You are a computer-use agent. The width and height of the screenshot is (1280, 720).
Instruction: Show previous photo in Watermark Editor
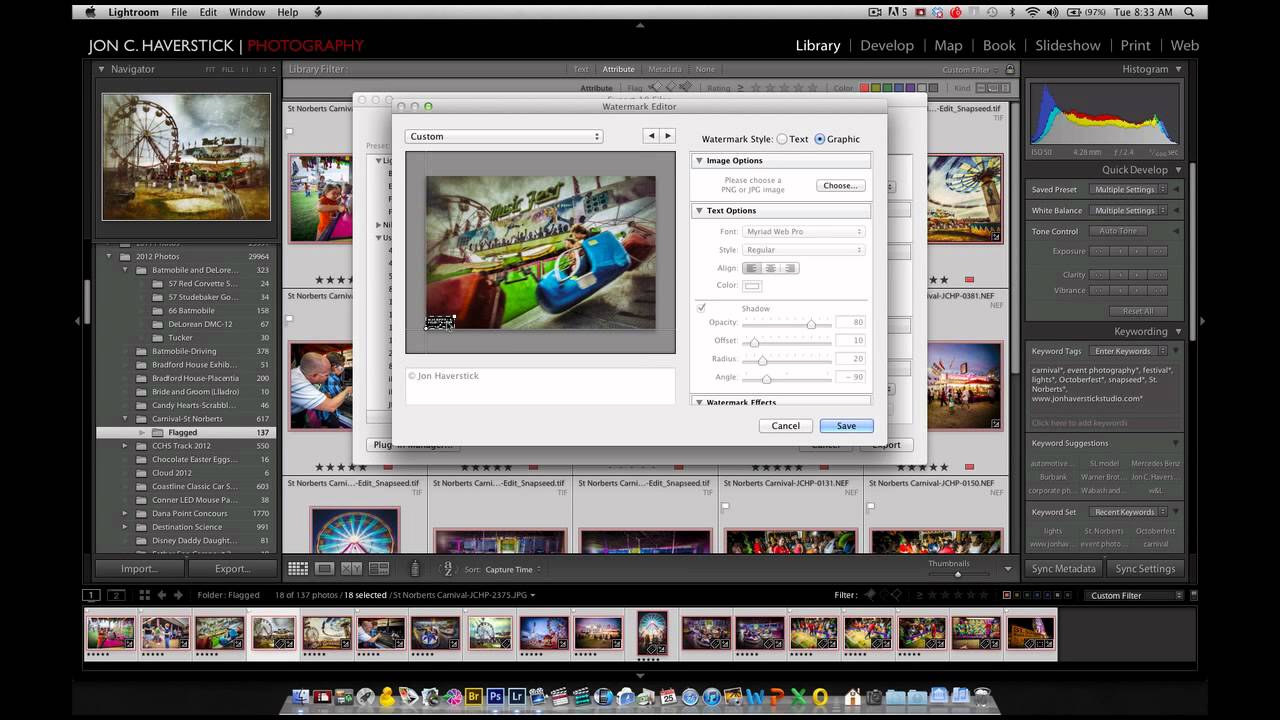[651, 136]
